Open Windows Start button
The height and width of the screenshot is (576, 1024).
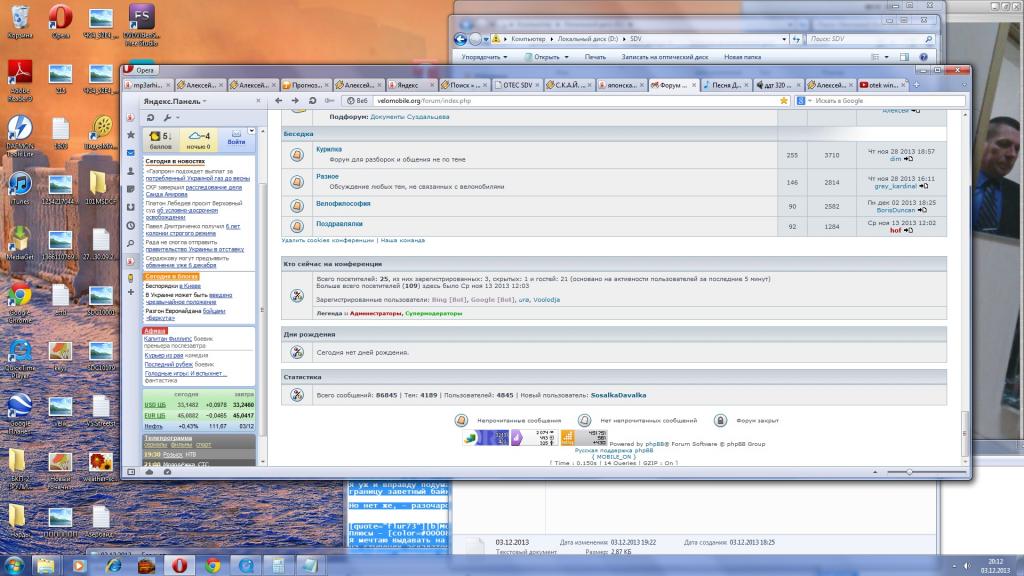(x=14, y=565)
